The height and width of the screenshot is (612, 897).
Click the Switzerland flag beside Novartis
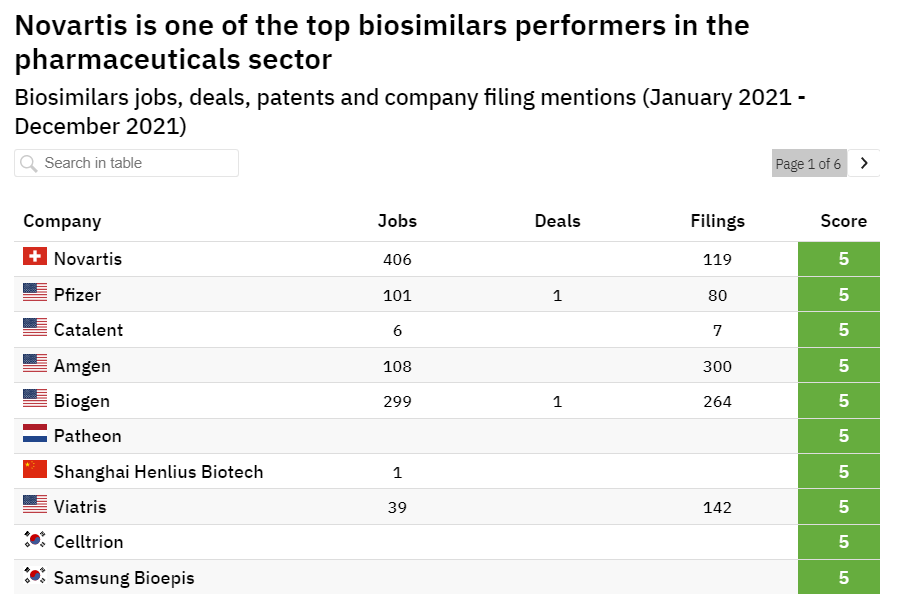coord(35,257)
